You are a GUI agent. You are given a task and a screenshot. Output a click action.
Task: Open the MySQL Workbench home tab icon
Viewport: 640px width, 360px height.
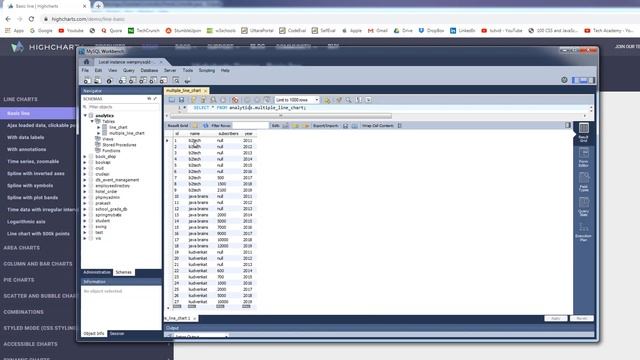[x=86, y=62]
